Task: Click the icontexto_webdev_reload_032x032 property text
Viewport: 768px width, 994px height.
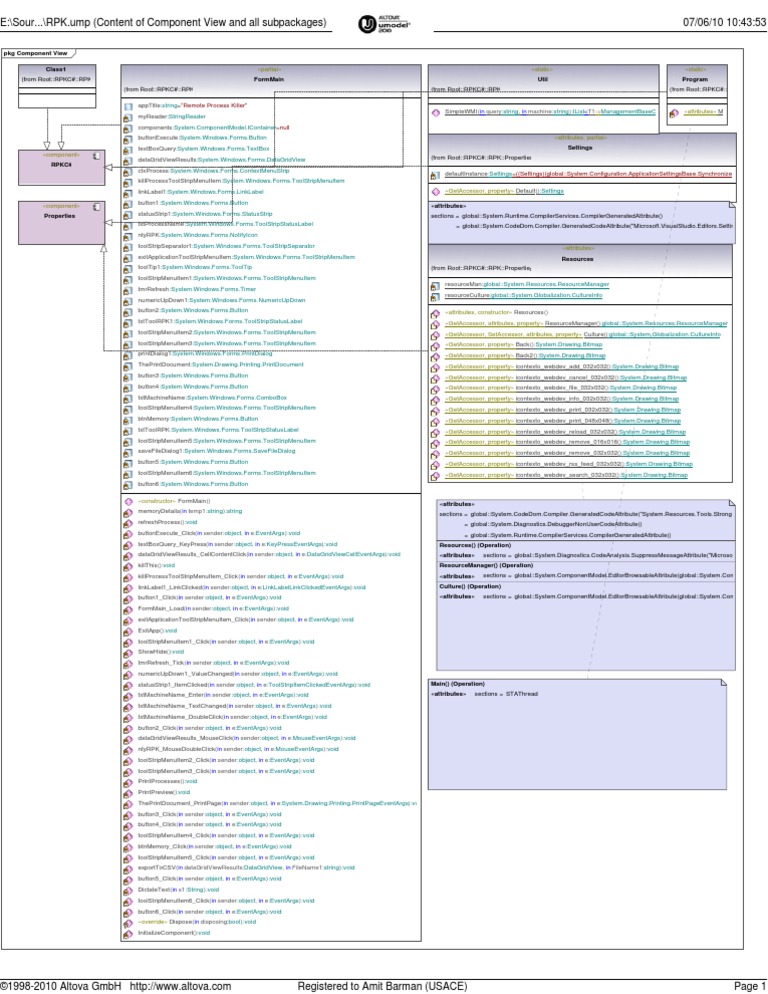Action: [x=564, y=432]
